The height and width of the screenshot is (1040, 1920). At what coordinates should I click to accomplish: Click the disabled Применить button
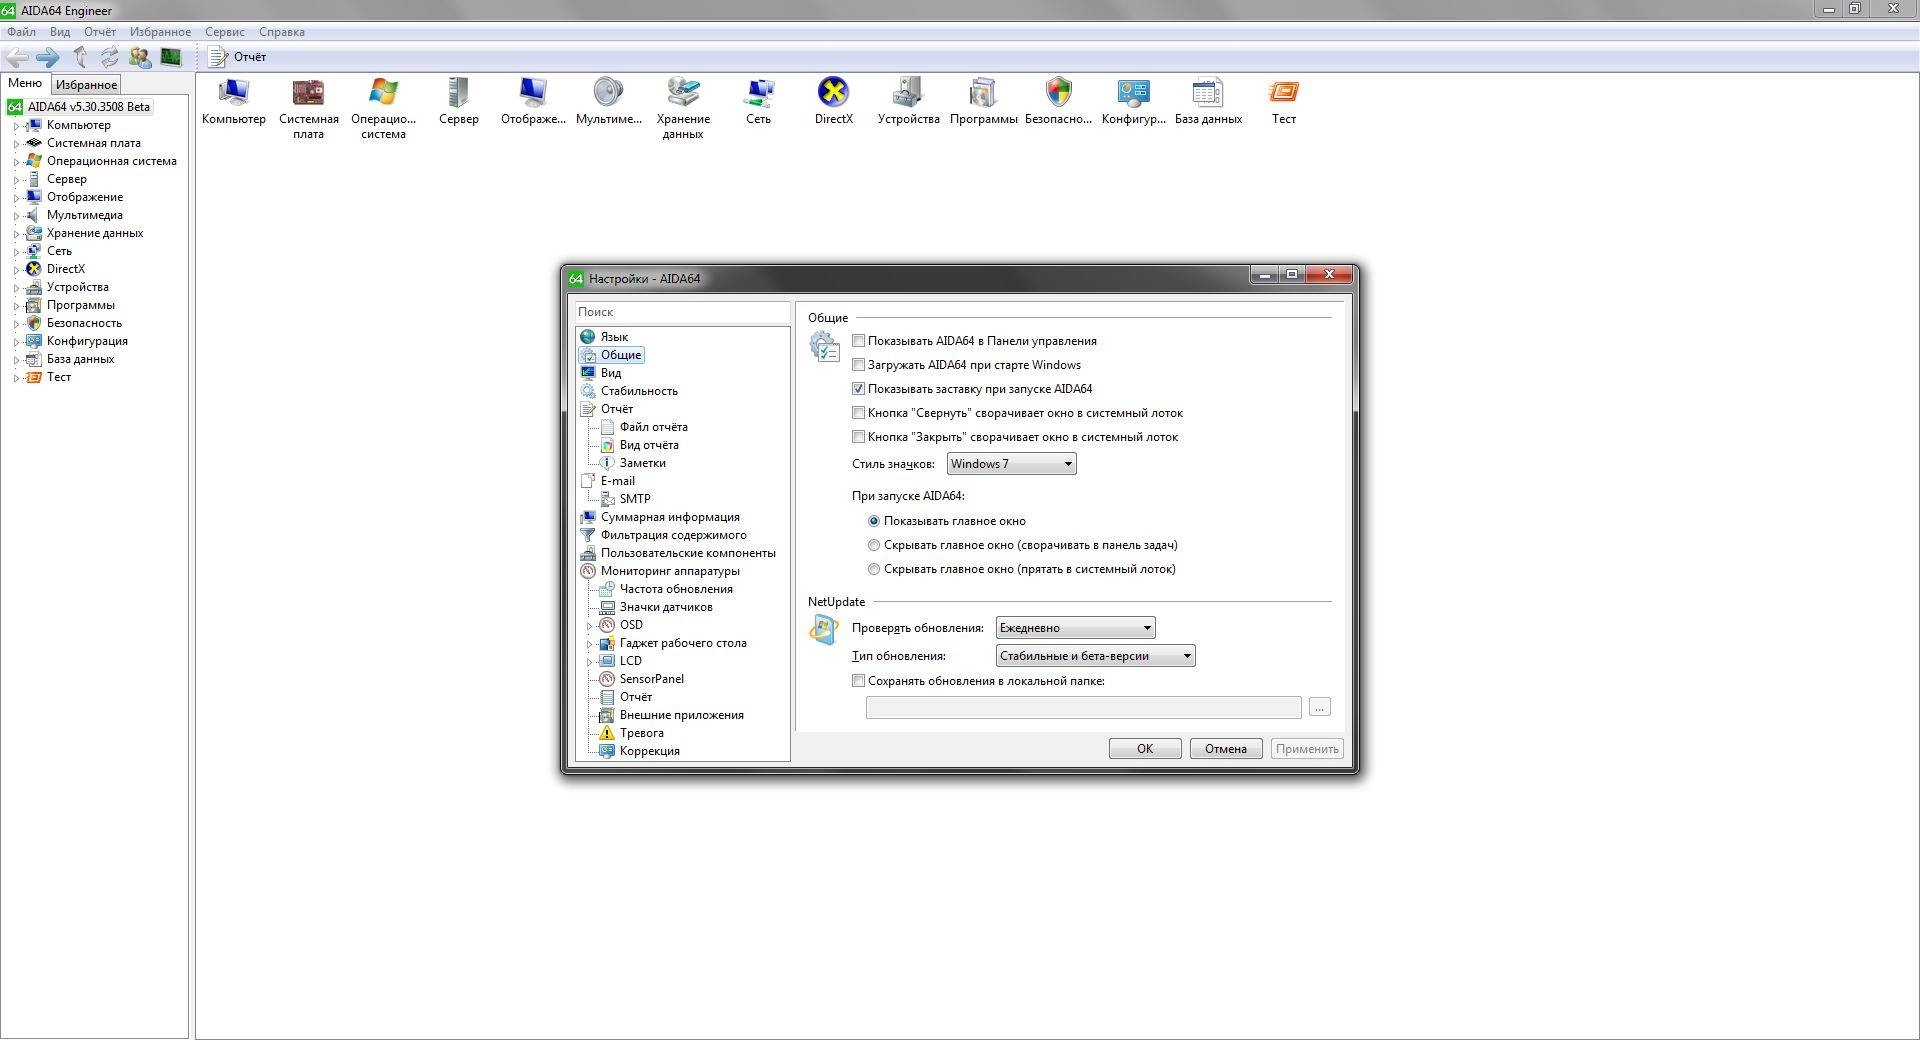(x=1307, y=749)
